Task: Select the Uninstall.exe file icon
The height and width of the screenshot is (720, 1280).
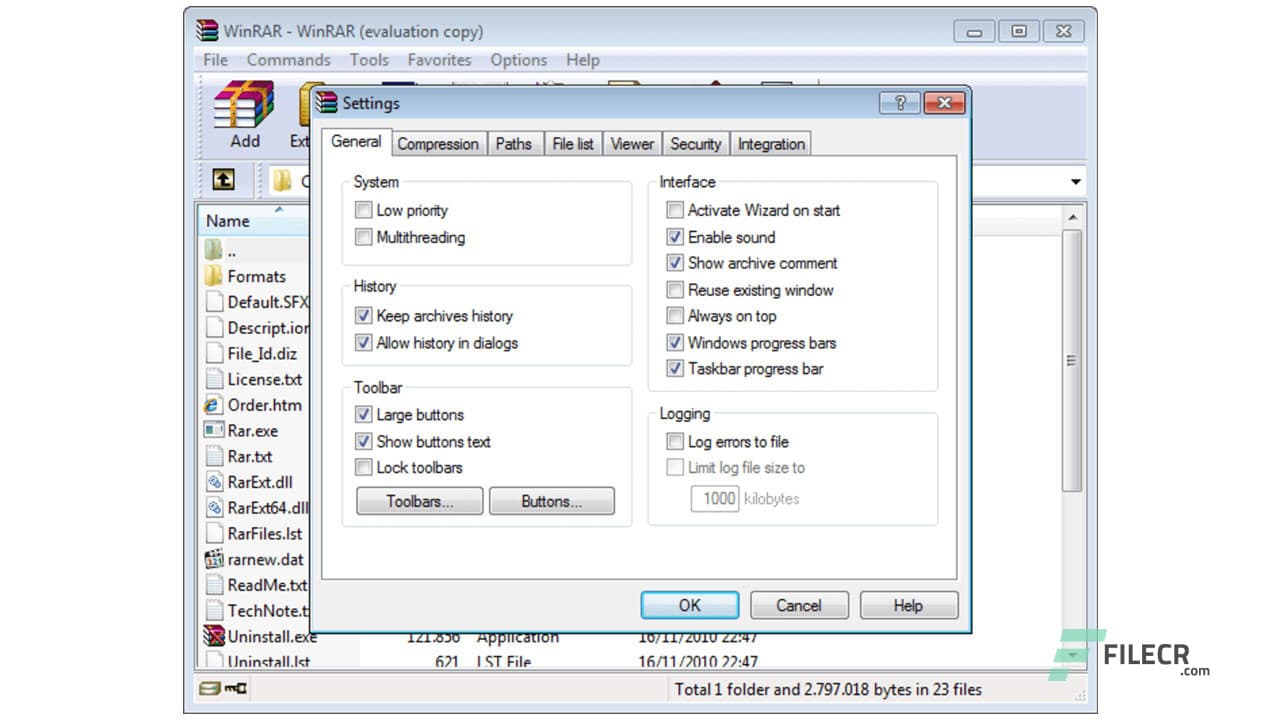Action: click(x=215, y=636)
